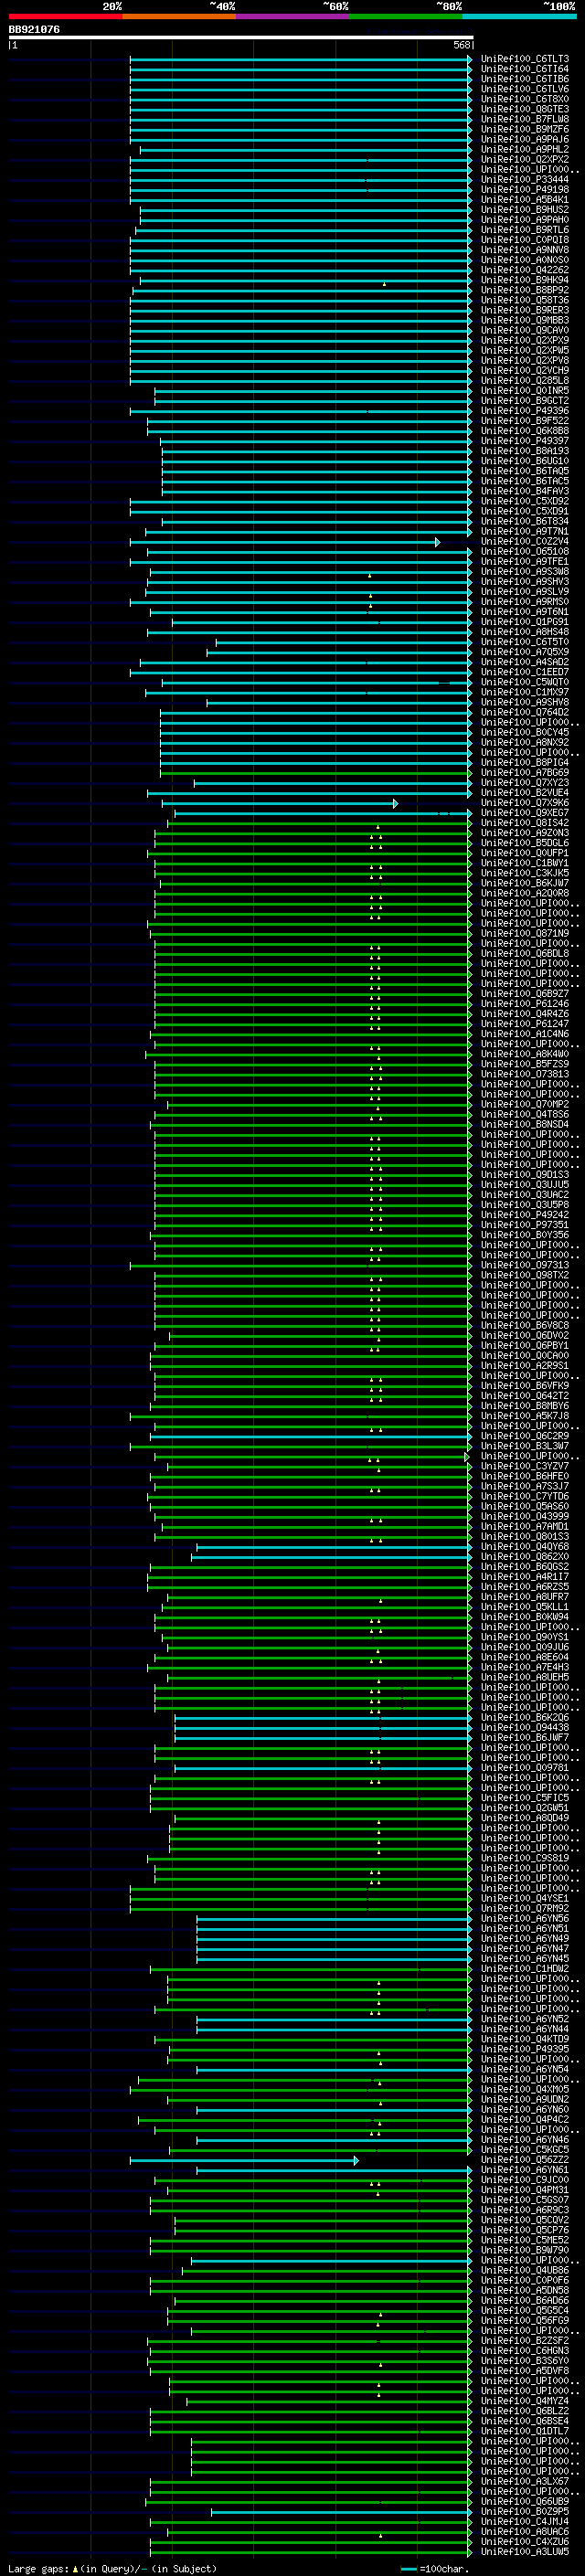Select the UniRef100_B9HK94 label
The image size is (585, 2576).
click(525, 281)
